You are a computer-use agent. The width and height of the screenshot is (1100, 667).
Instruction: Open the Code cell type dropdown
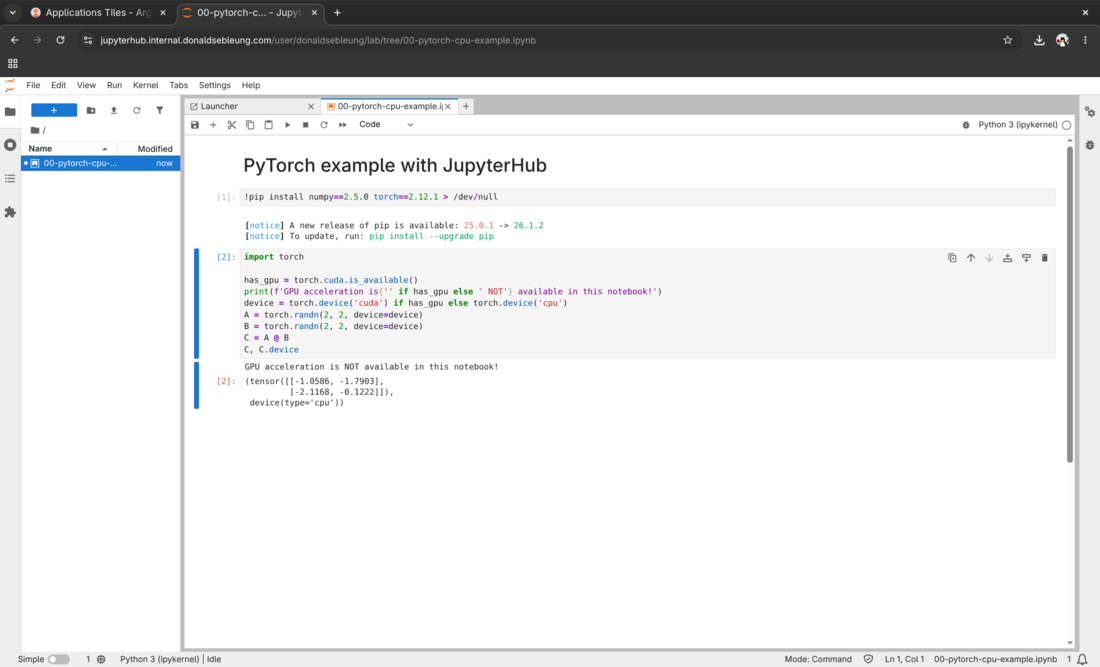pyautogui.click(x=386, y=125)
